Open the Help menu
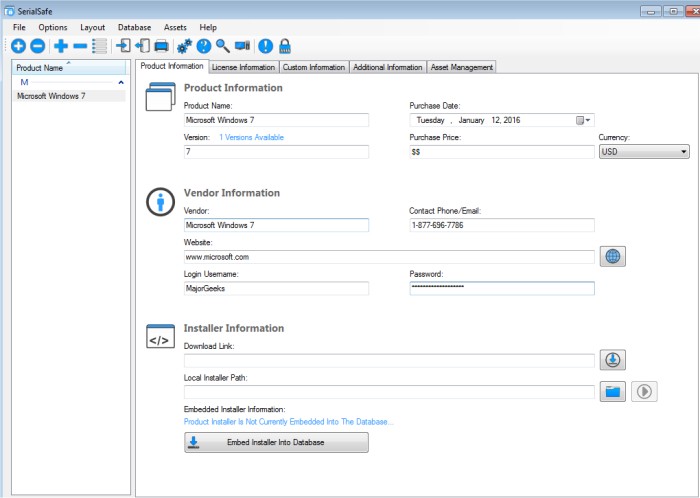The width and height of the screenshot is (700, 498). (x=208, y=27)
